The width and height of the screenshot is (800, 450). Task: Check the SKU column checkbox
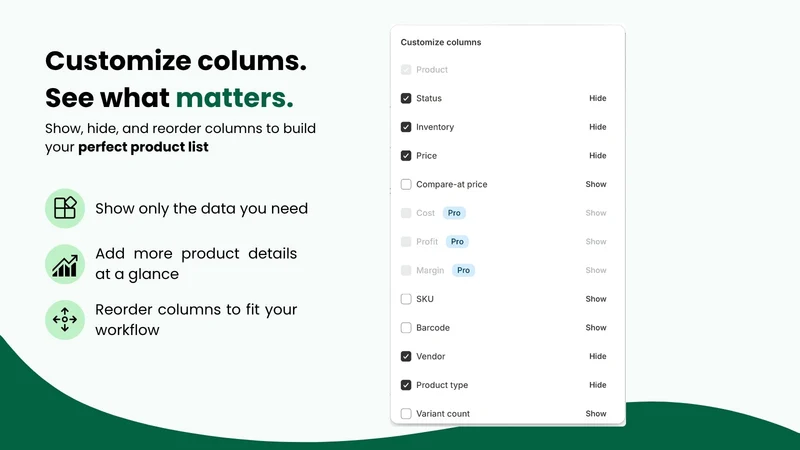(x=406, y=299)
